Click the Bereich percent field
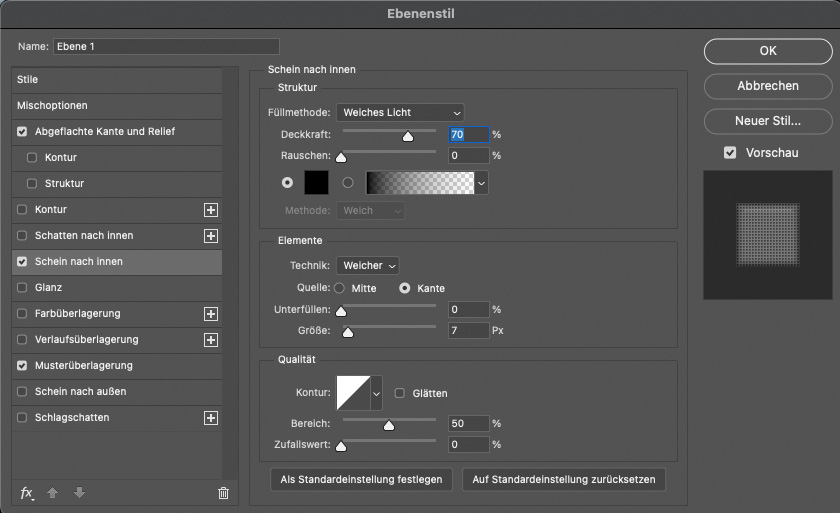This screenshot has width=840, height=513. coord(469,424)
